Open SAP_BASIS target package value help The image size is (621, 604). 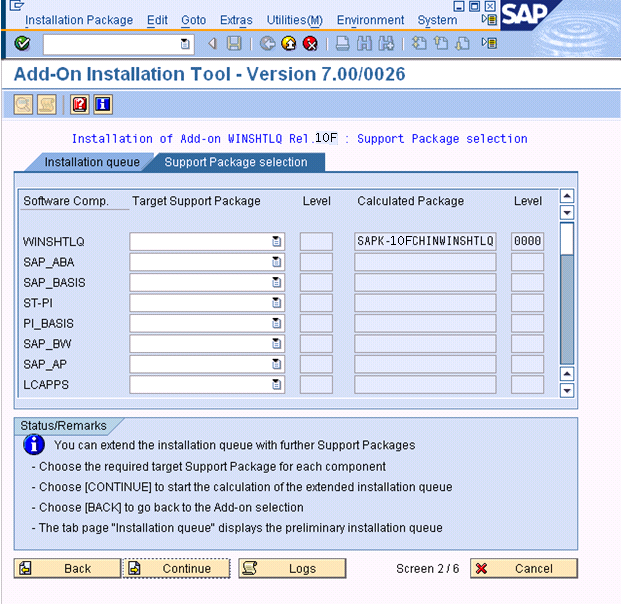(x=276, y=282)
